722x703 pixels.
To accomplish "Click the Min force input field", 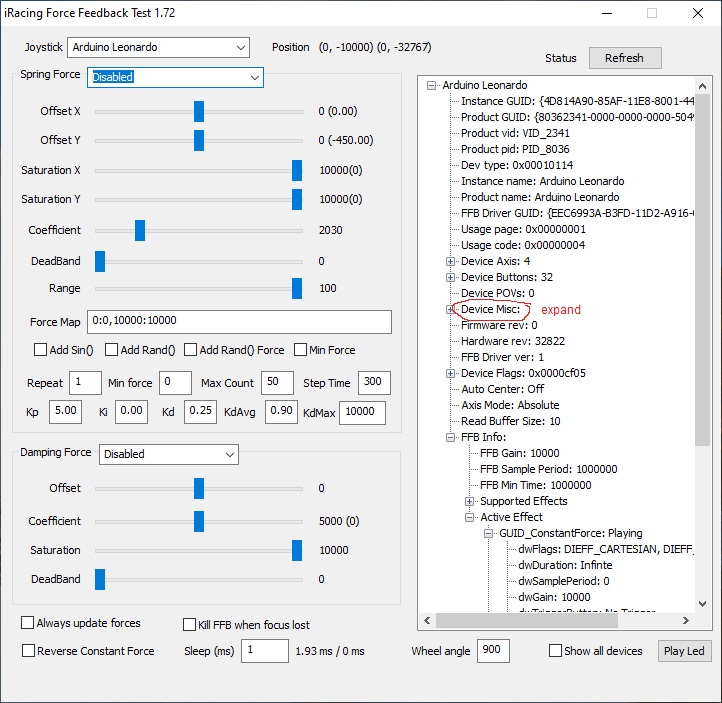I will coord(175,383).
